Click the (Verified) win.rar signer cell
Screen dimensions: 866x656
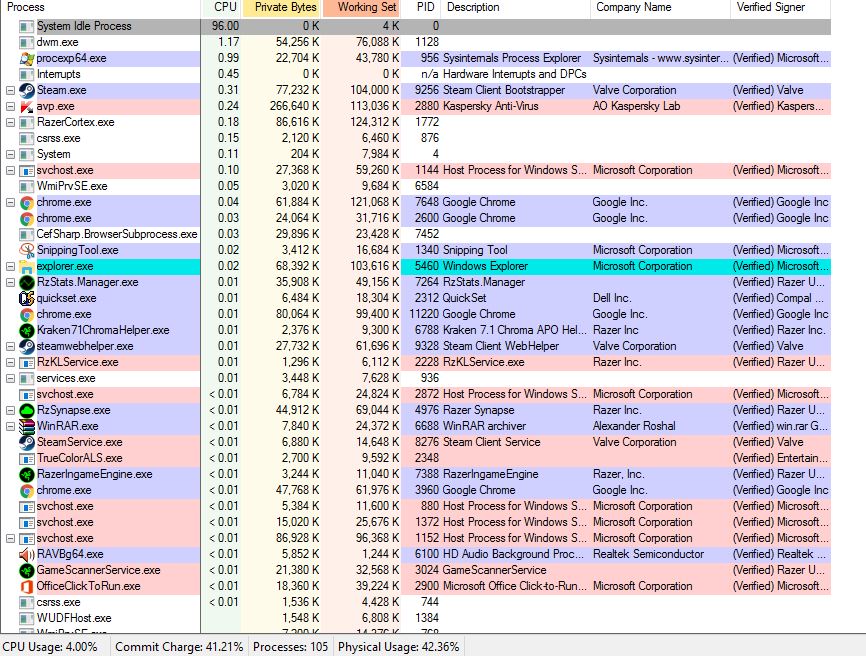coord(780,426)
